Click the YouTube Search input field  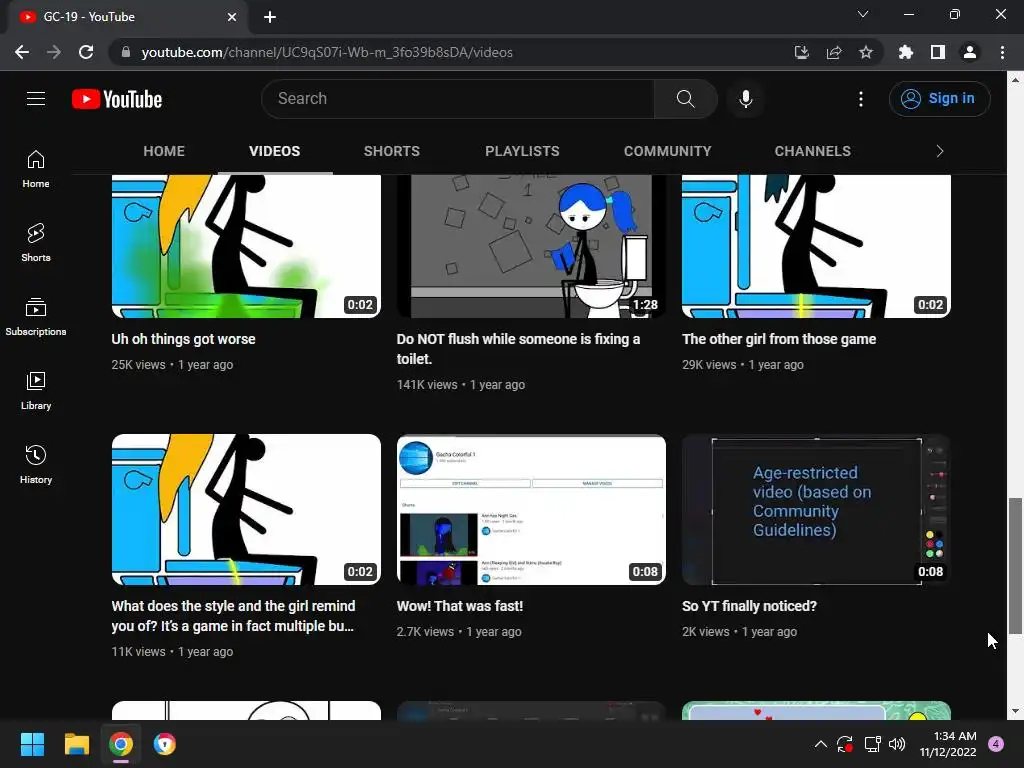coord(458,99)
